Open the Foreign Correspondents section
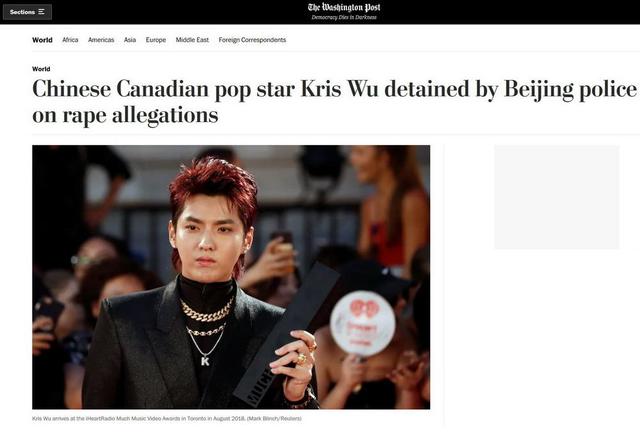This screenshot has width=640, height=433. tap(252, 40)
